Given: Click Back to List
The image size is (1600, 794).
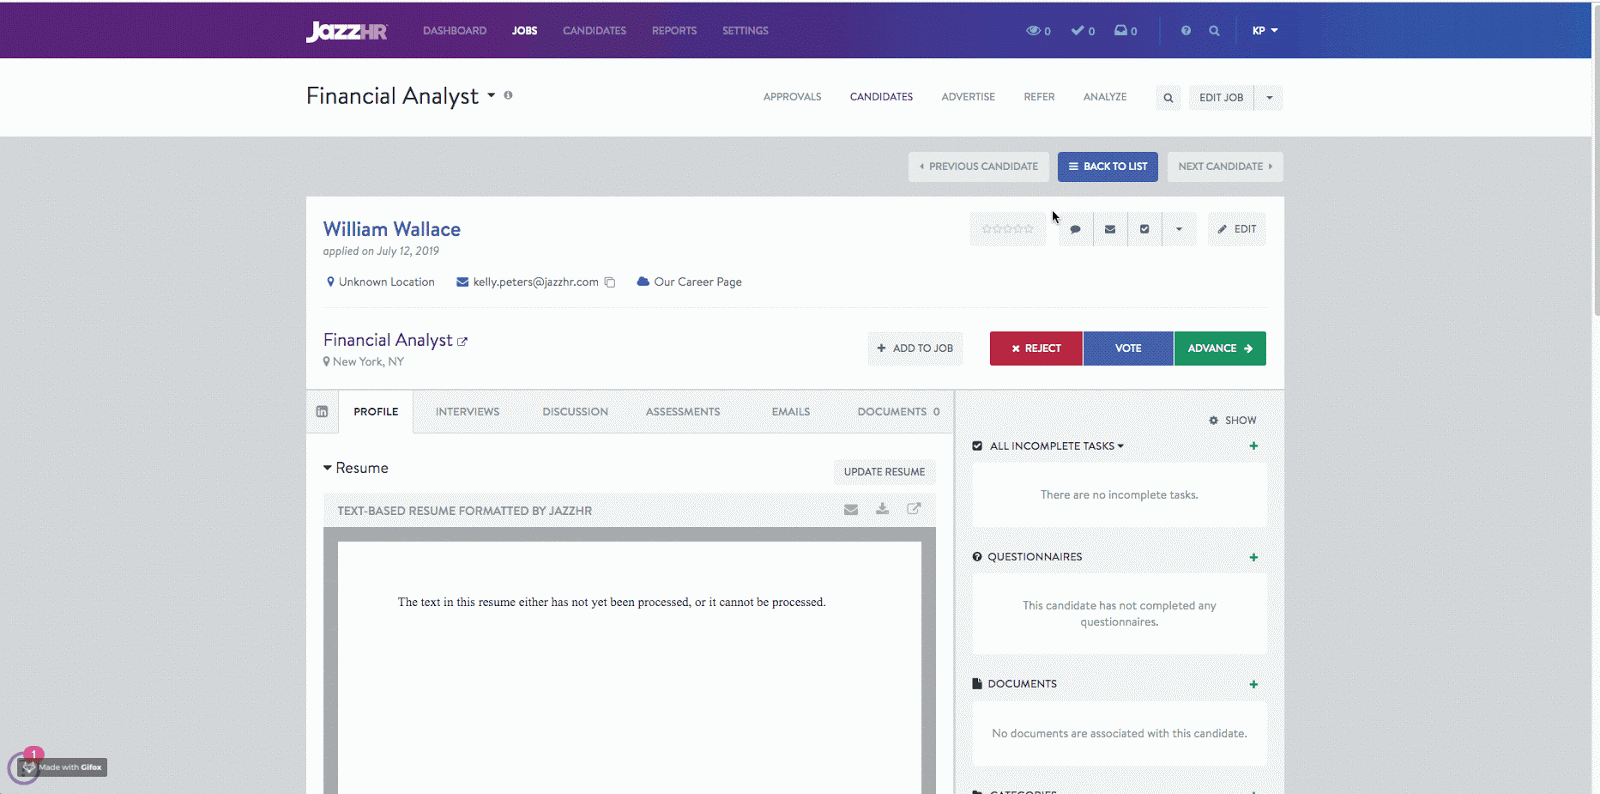Looking at the screenshot, I should pyautogui.click(x=1108, y=167).
